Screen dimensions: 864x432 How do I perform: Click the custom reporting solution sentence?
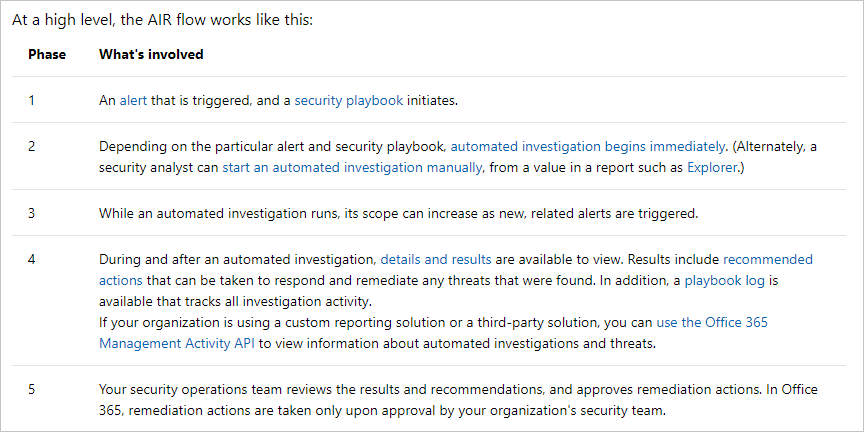(434, 333)
